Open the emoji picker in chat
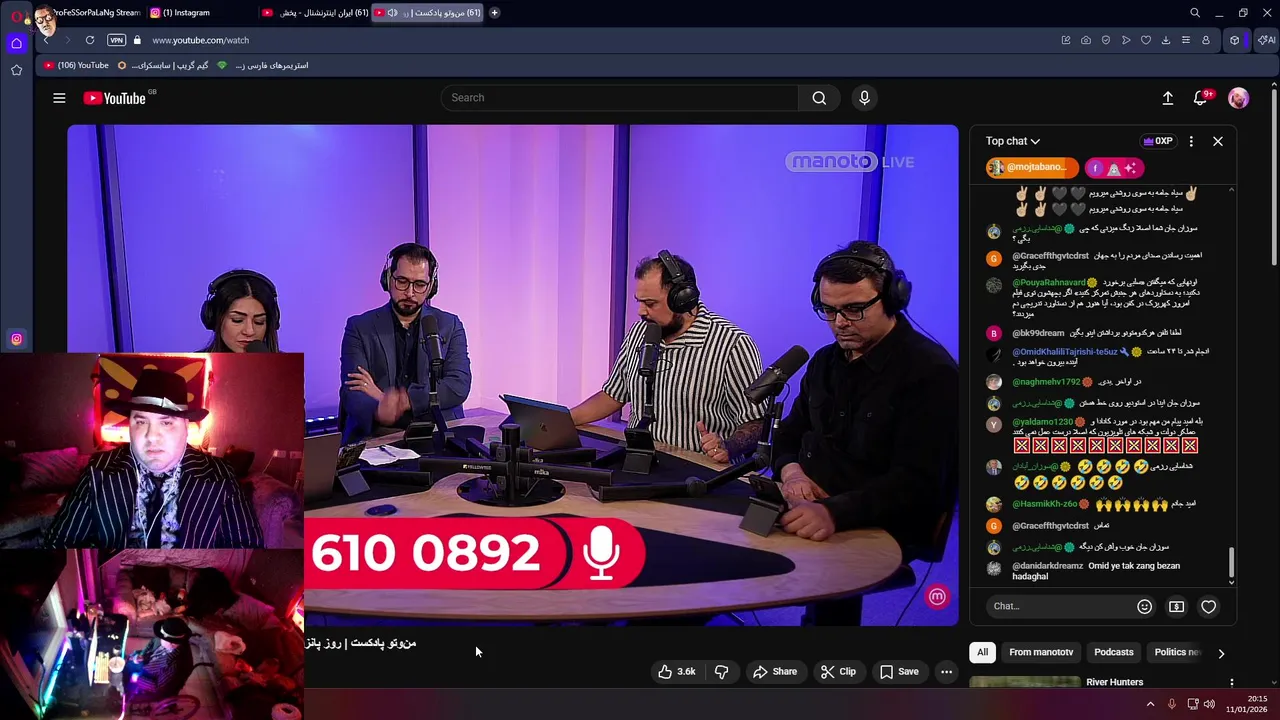Screen dimensions: 1280x720 pyautogui.click(x=1144, y=606)
